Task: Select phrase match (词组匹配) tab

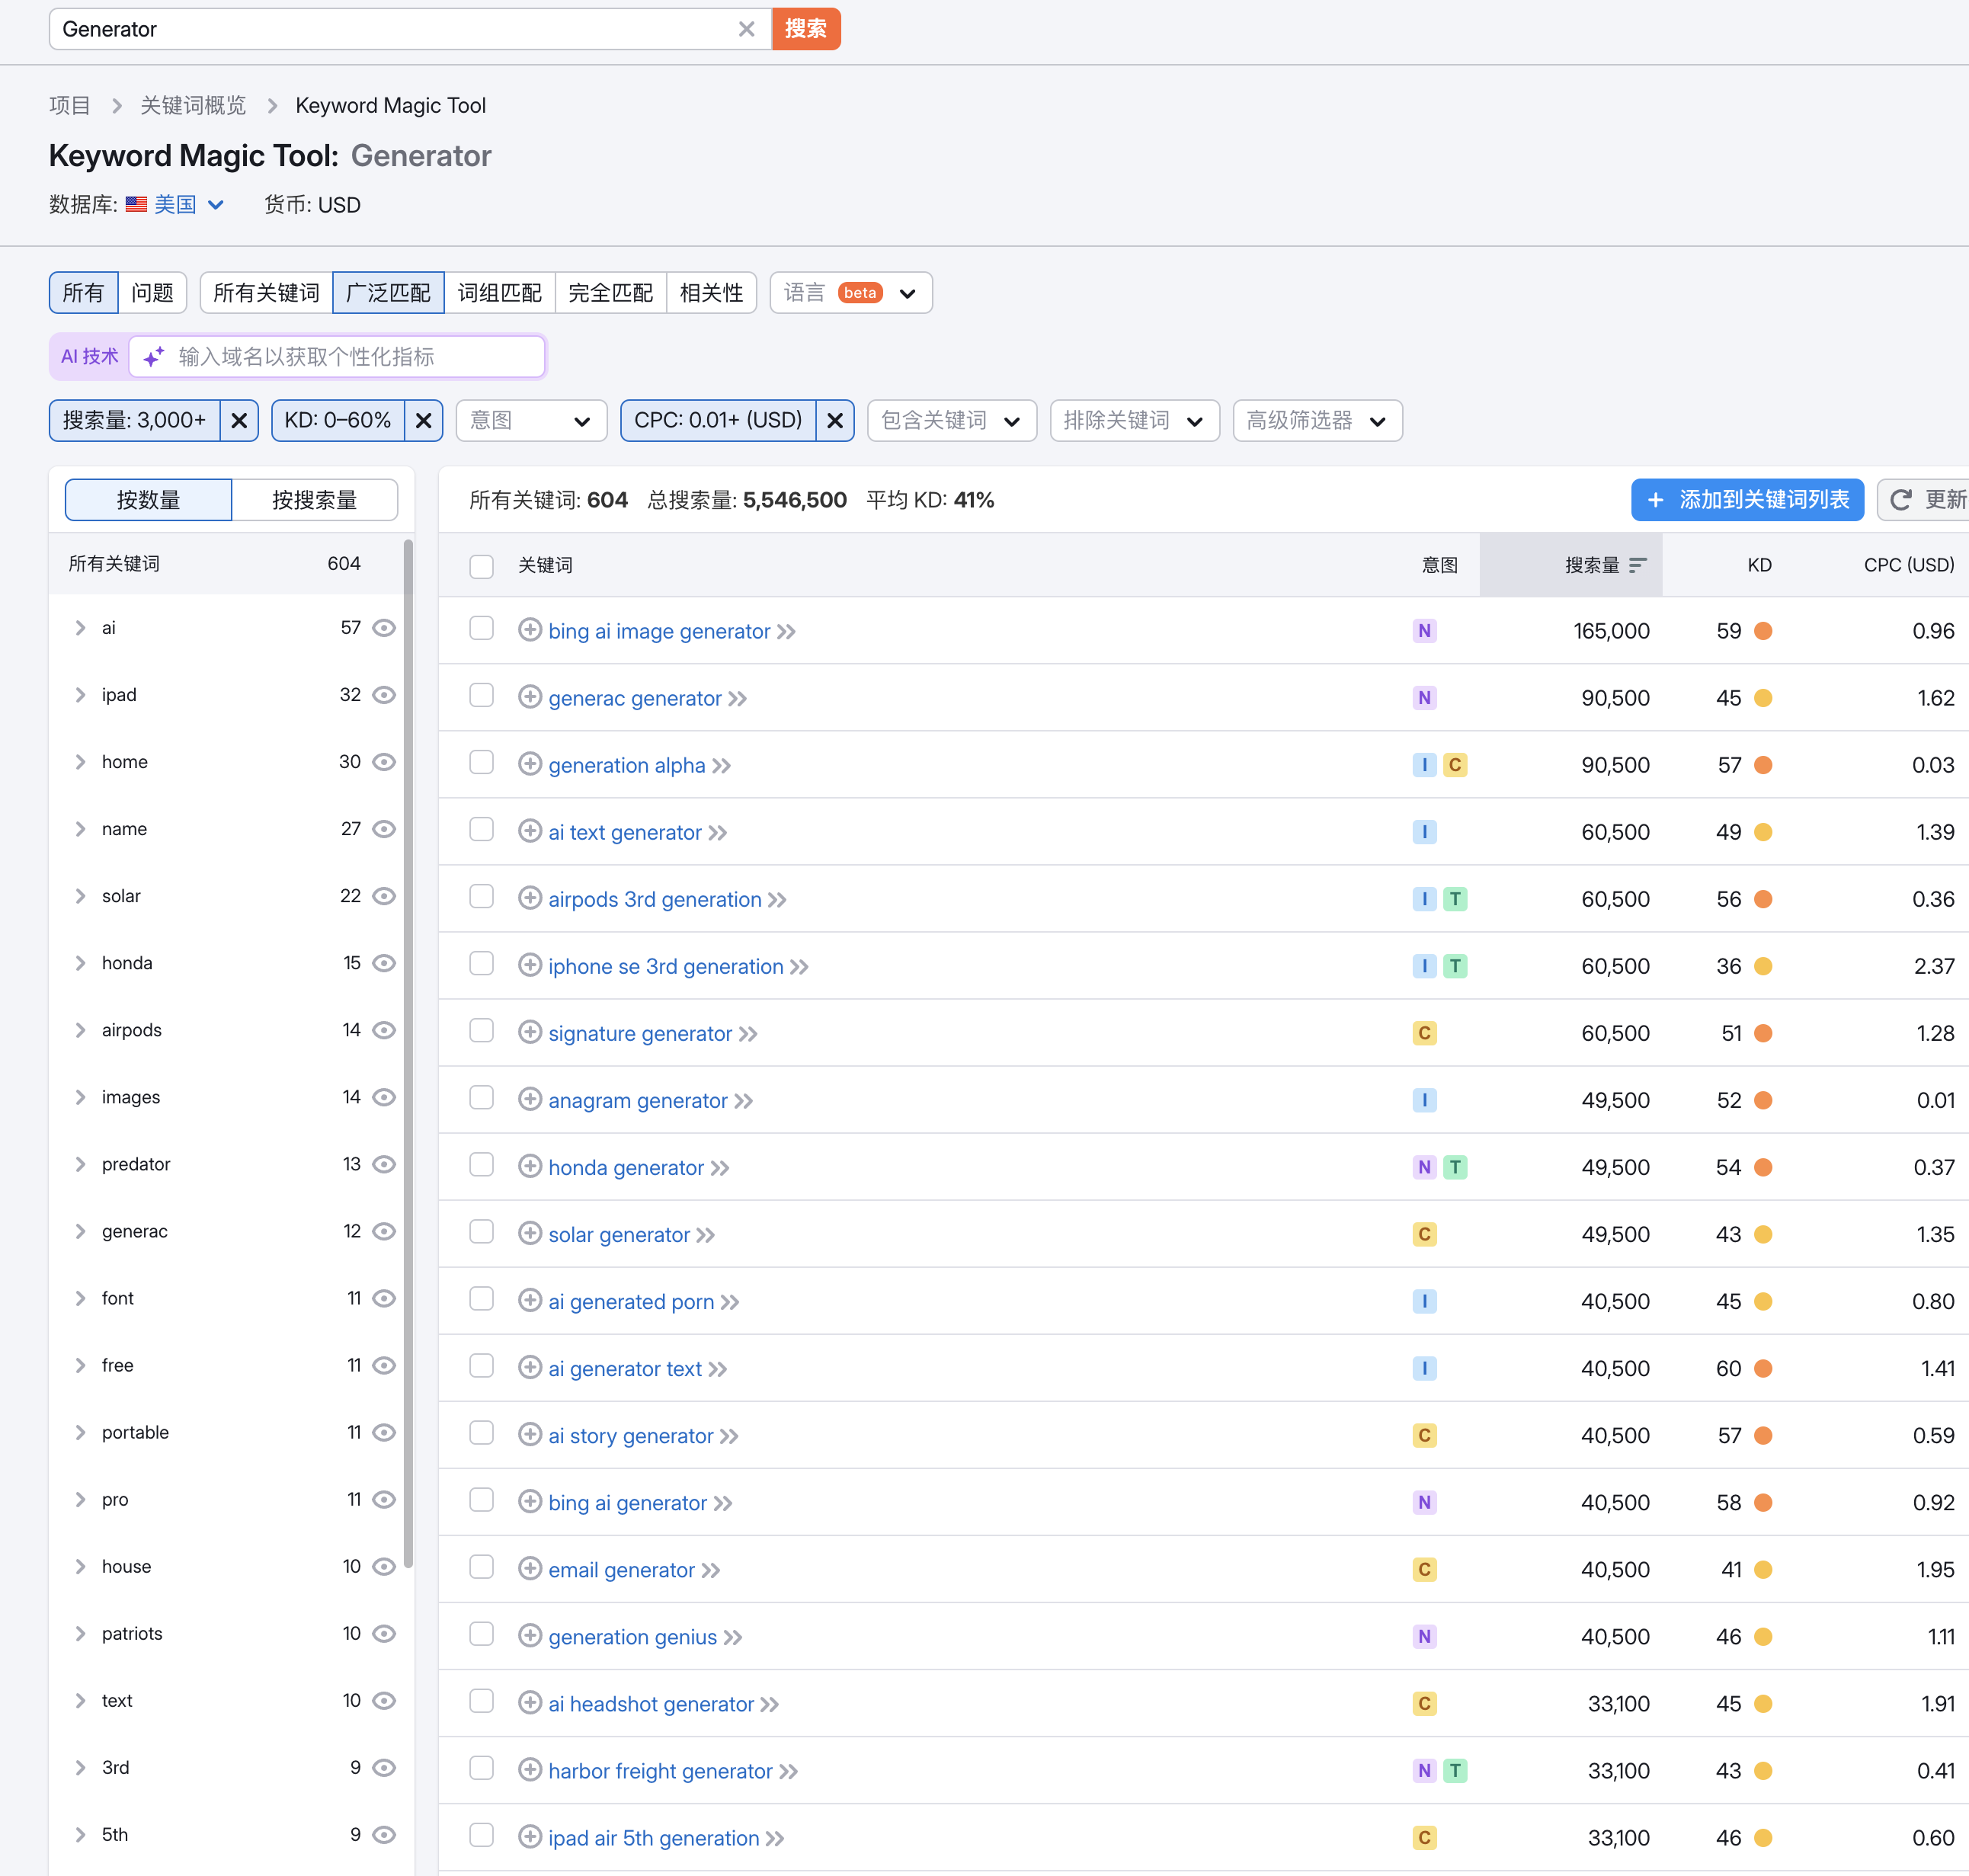Action: (499, 293)
